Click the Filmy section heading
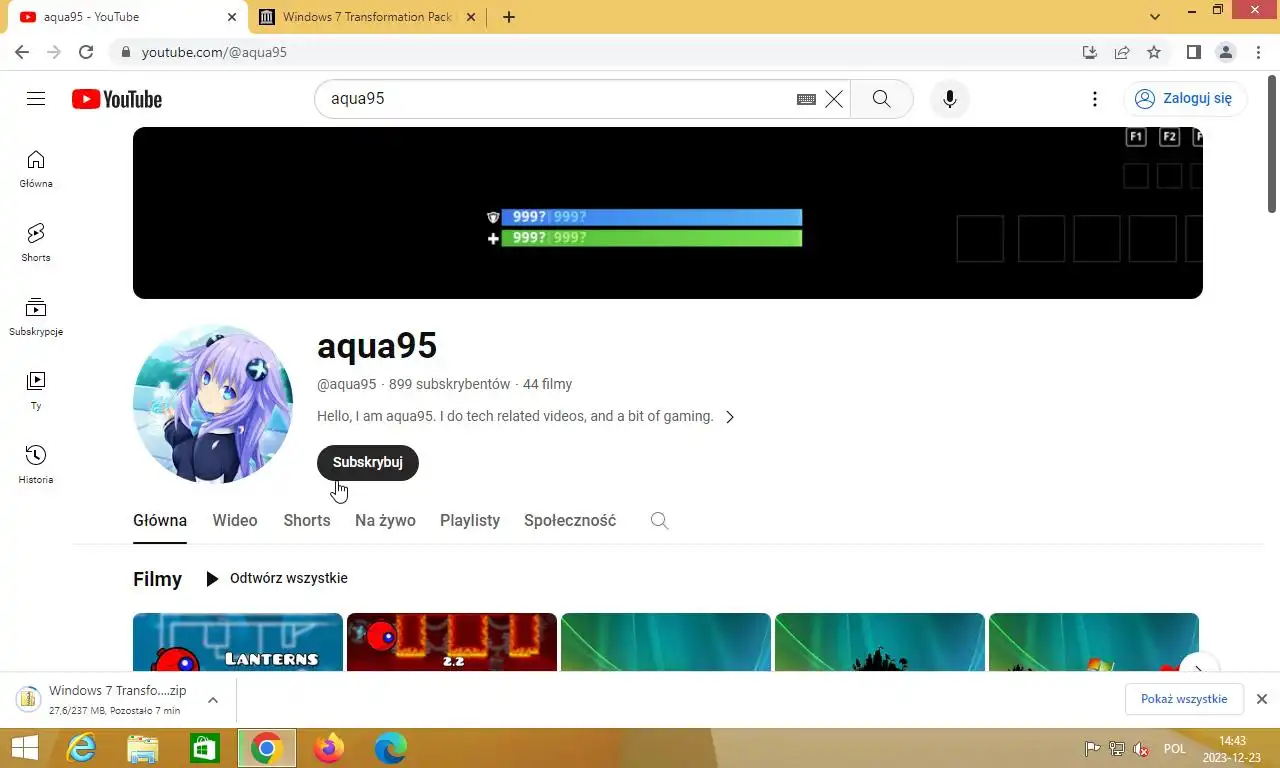The width and height of the screenshot is (1280, 768). pyautogui.click(x=158, y=579)
